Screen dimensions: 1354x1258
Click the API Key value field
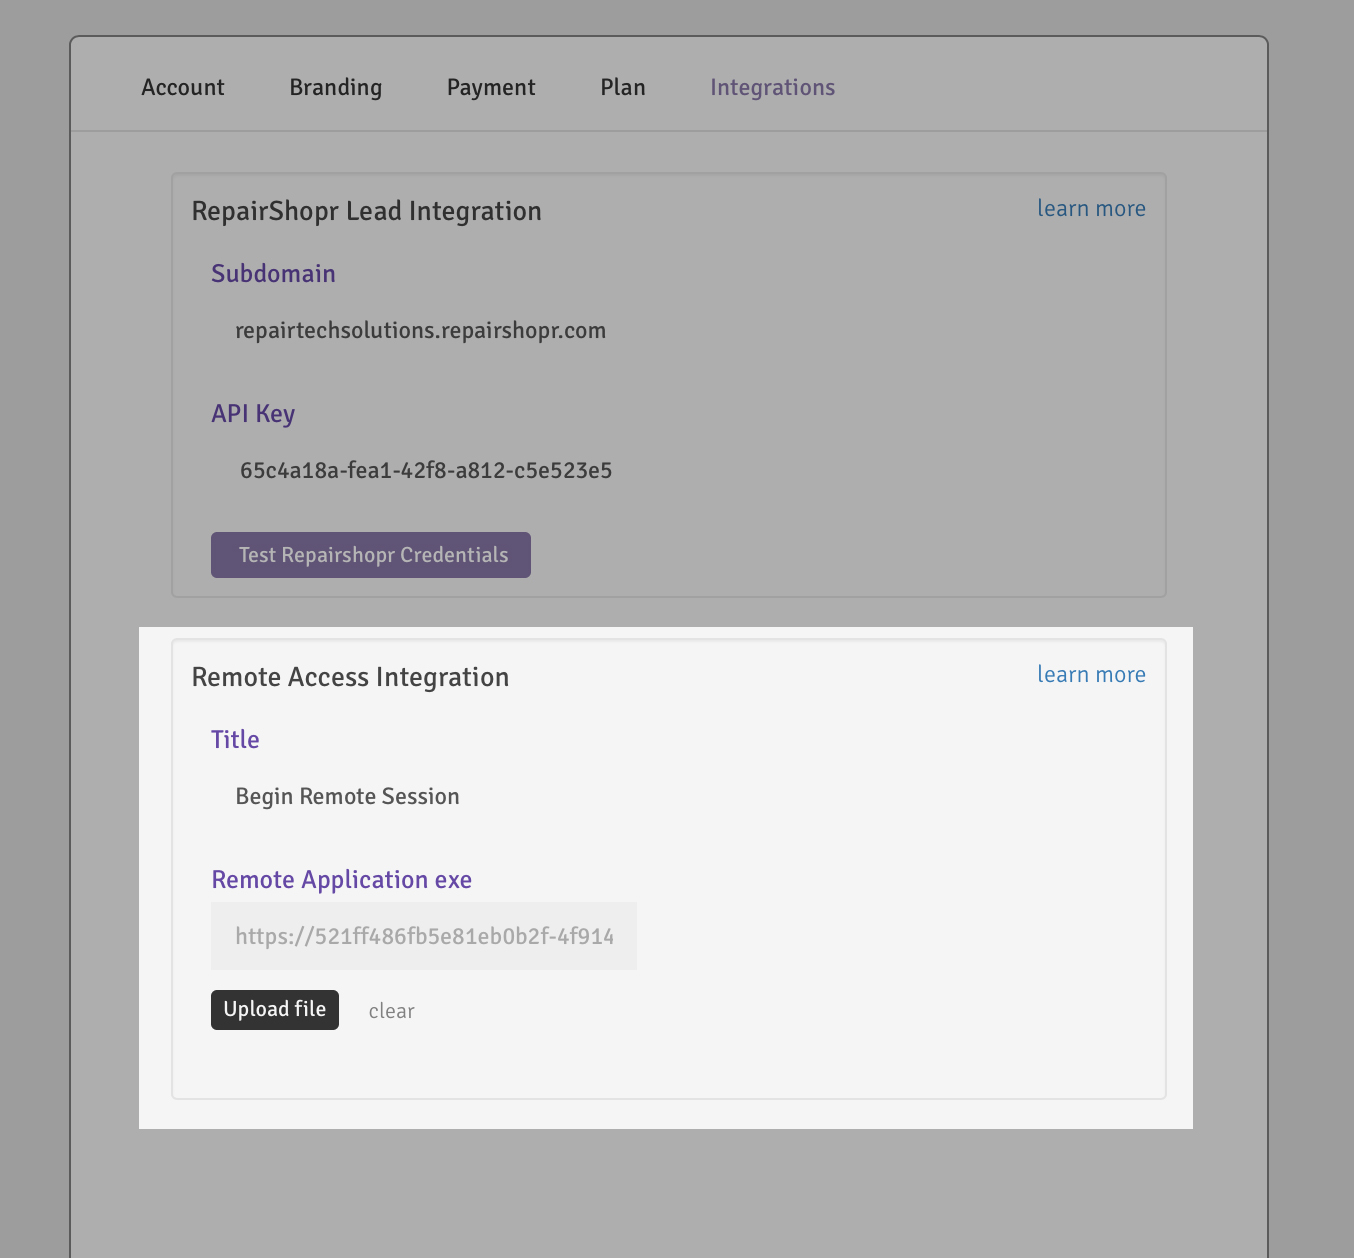click(424, 471)
